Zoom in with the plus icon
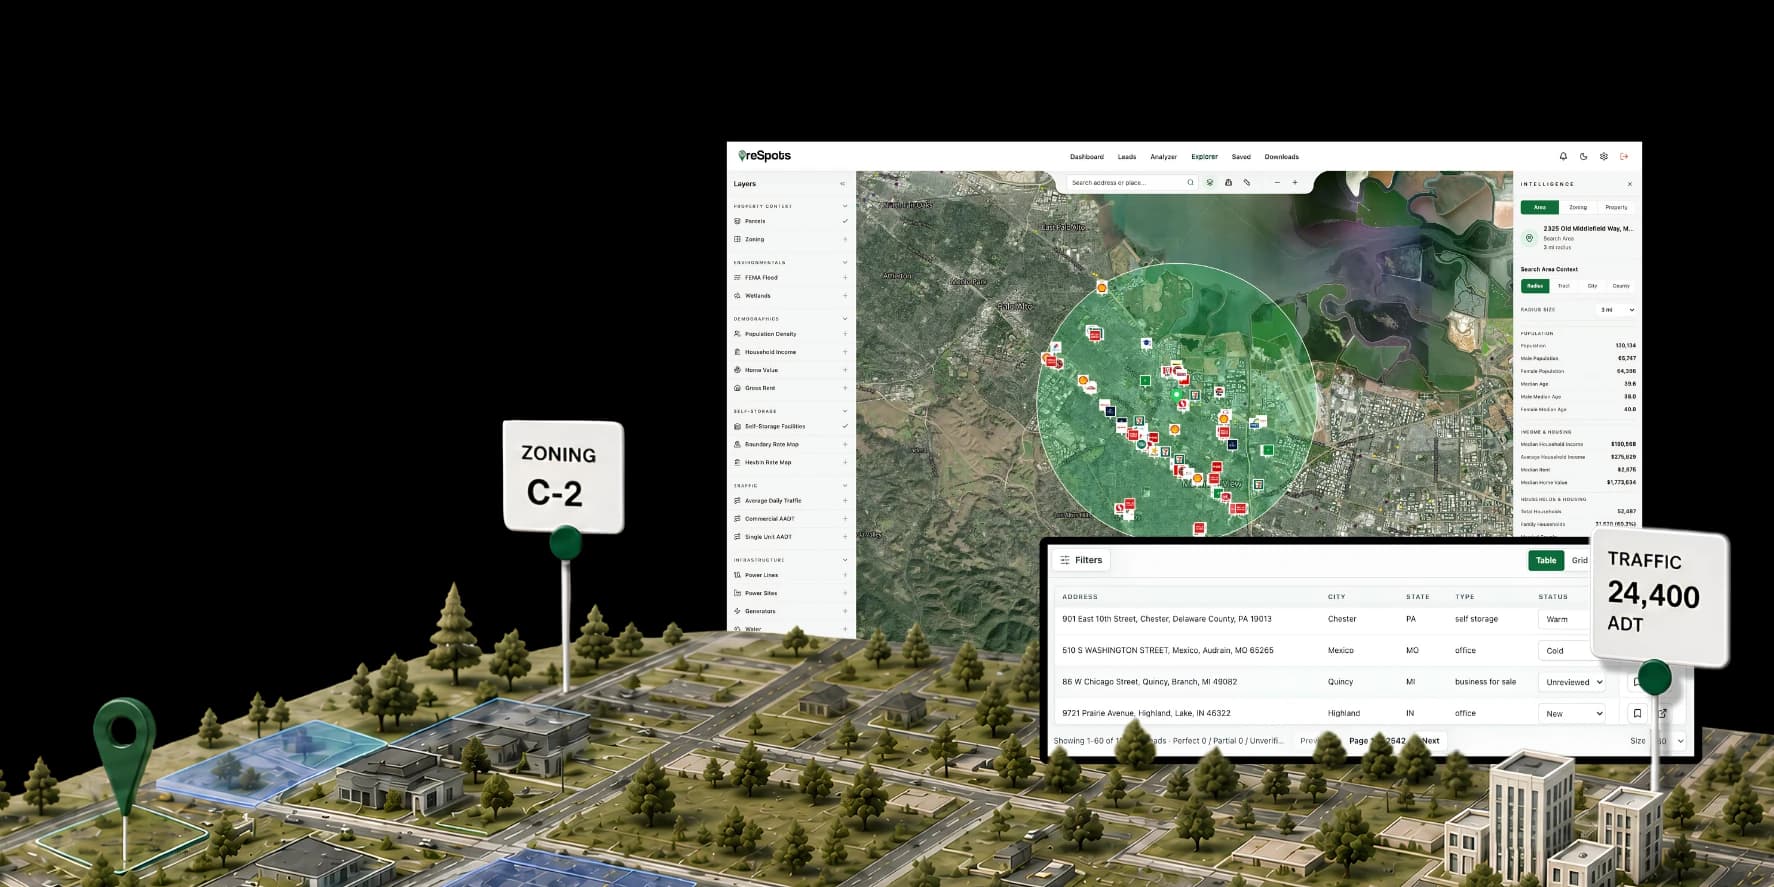The image size is (1774, 887). [x=1295, y=183]
